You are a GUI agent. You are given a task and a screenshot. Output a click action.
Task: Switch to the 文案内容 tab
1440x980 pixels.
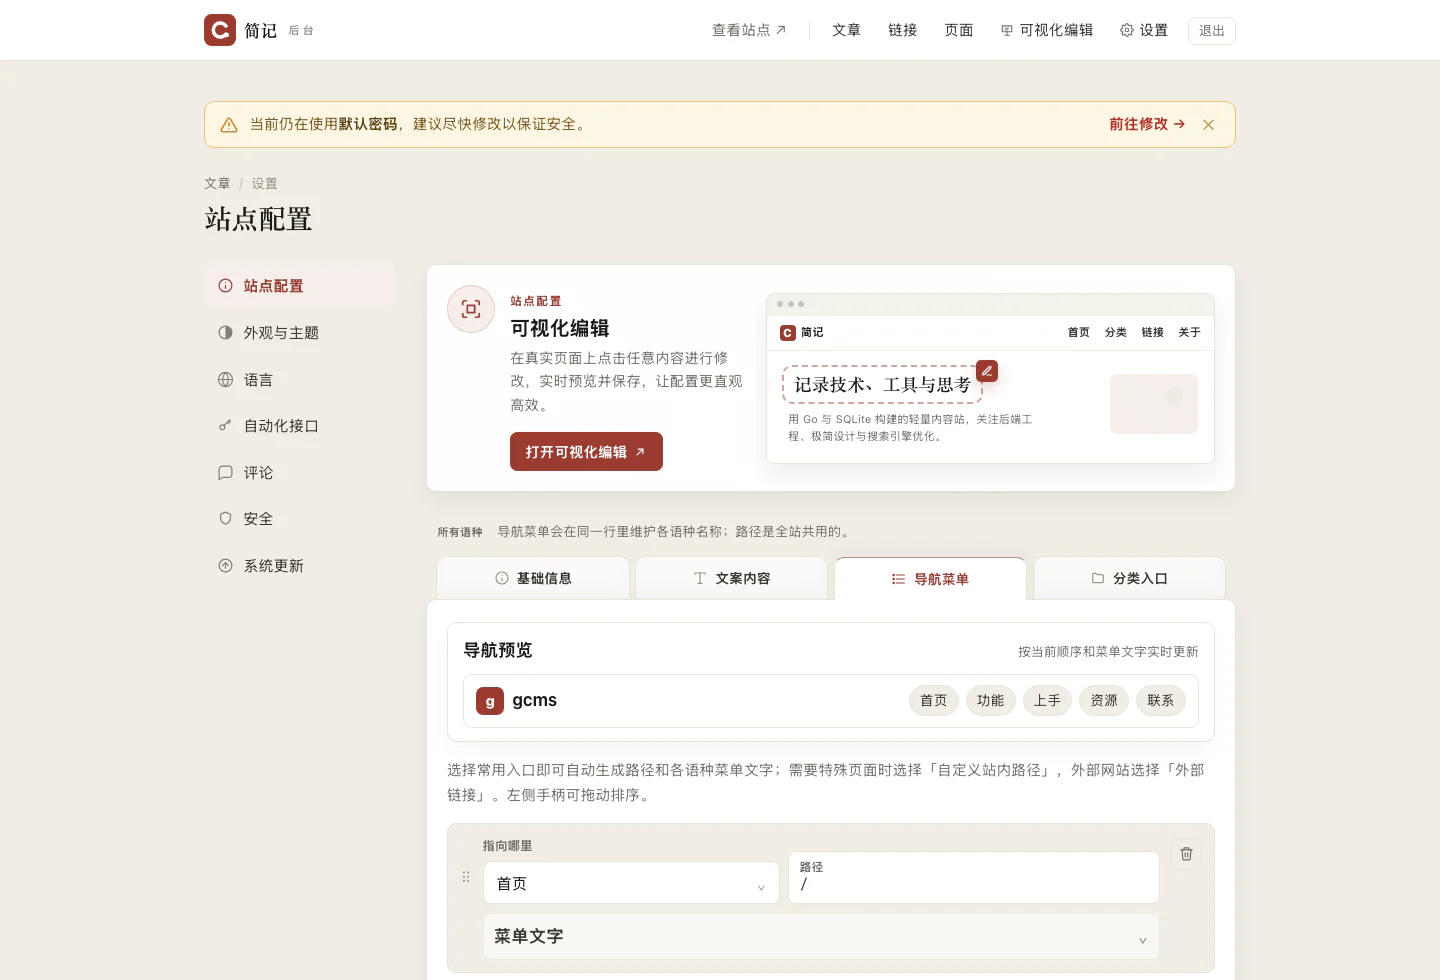(x=731, y=578)
